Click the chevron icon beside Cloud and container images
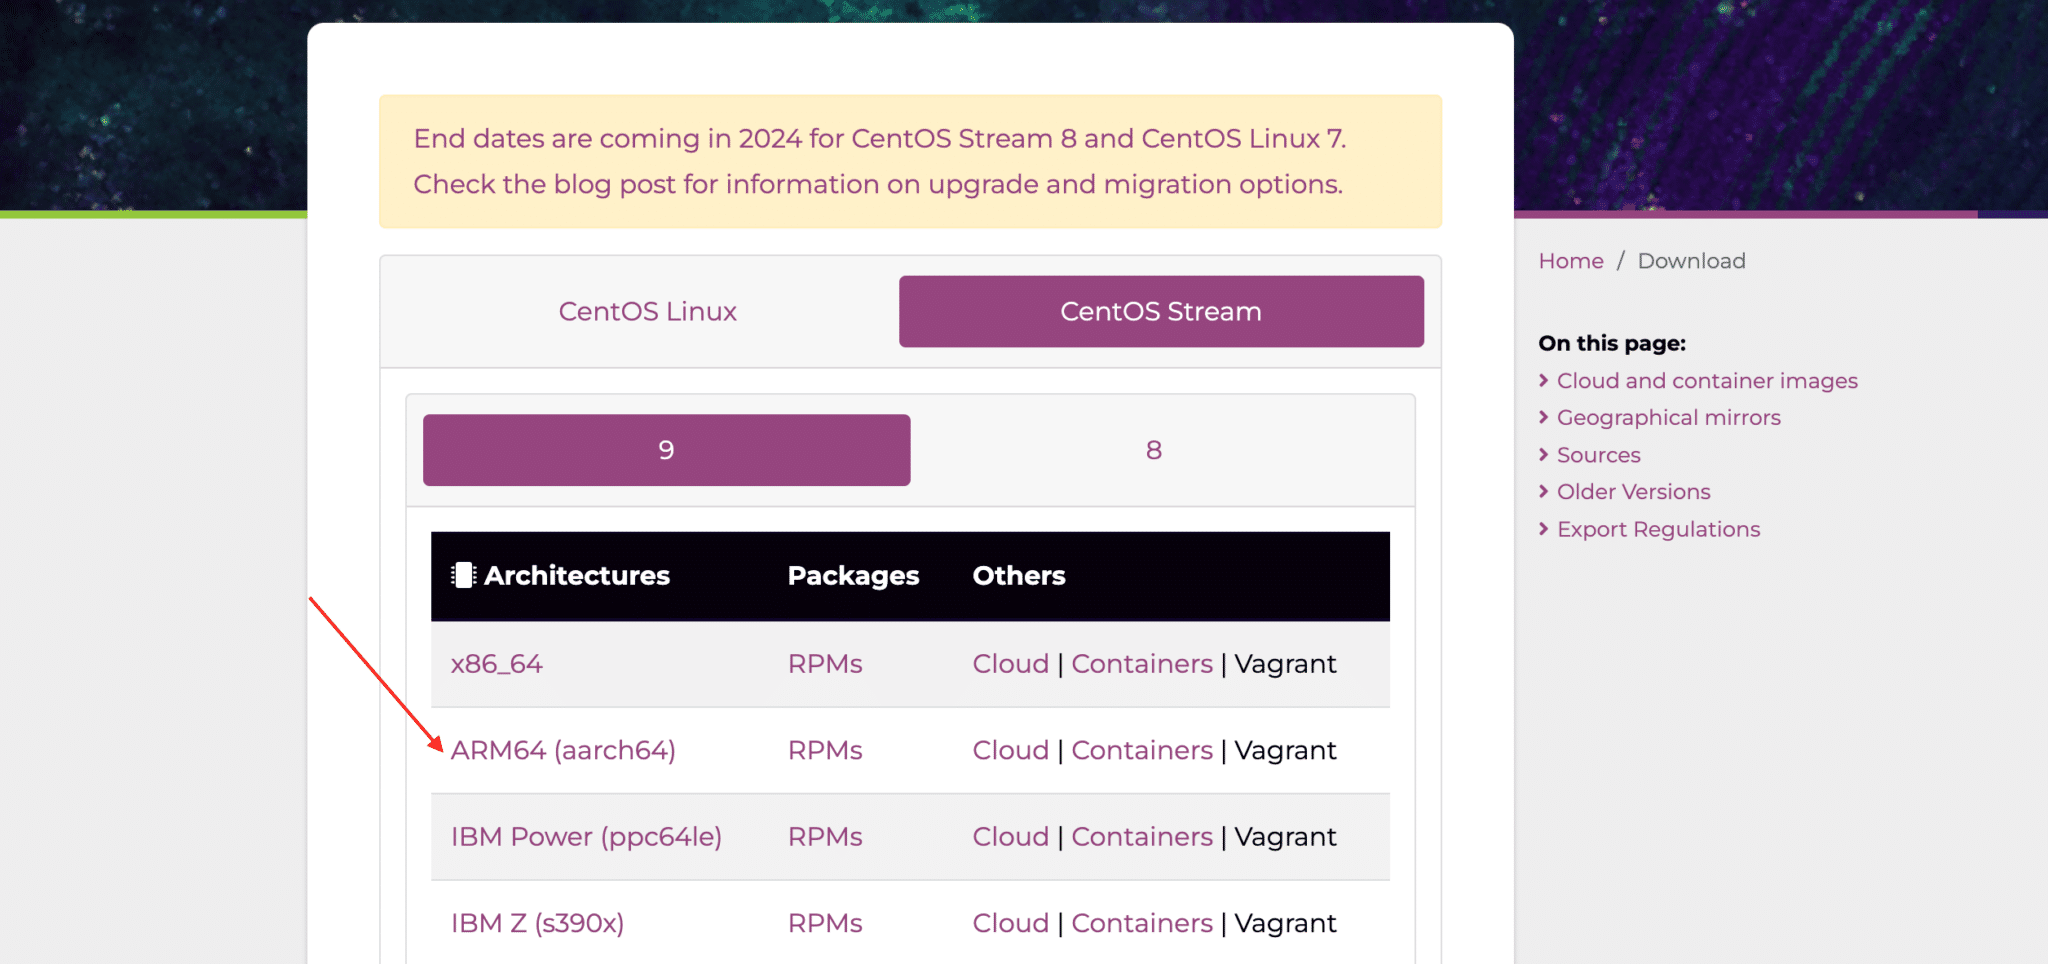This screenshot has width=2048, height=964. click(1543, 381)
